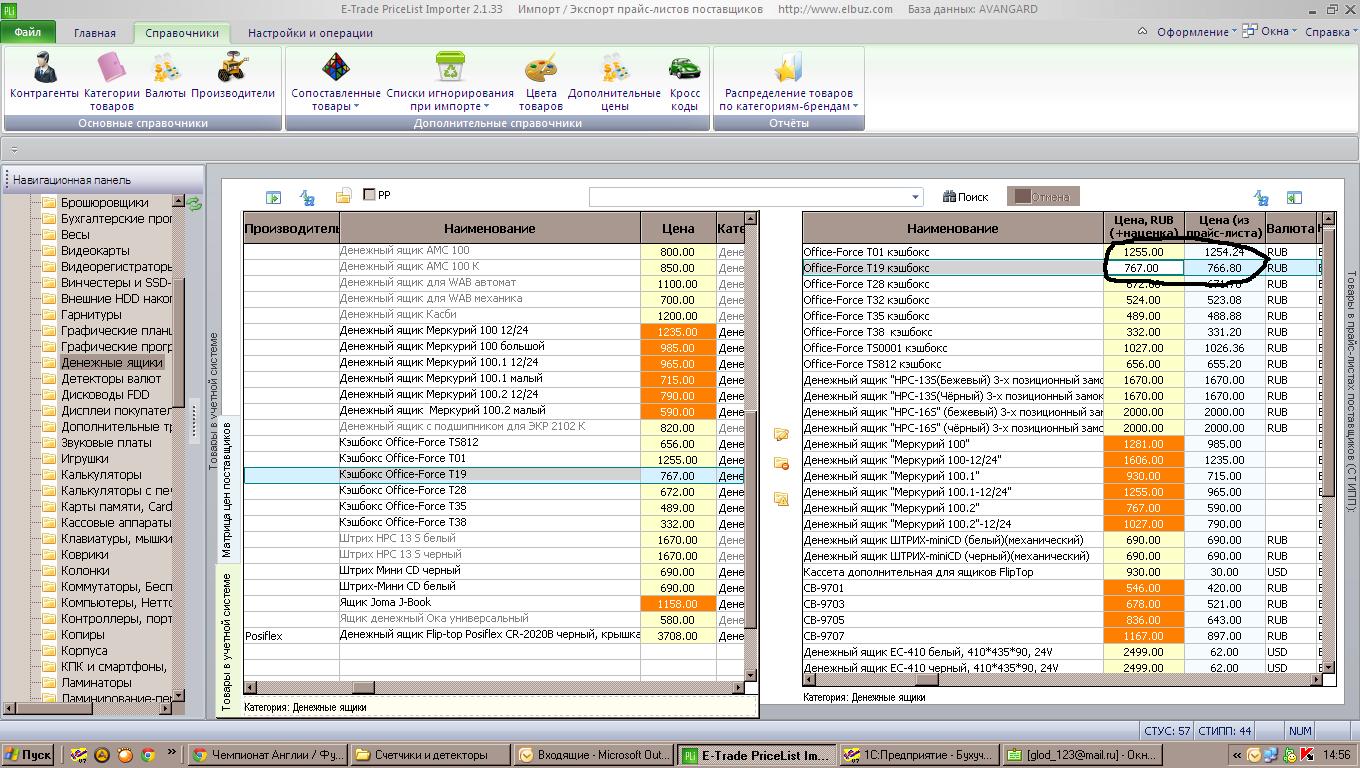
Task: Open the Цвета товаров reference
Action: pos(541,82)
